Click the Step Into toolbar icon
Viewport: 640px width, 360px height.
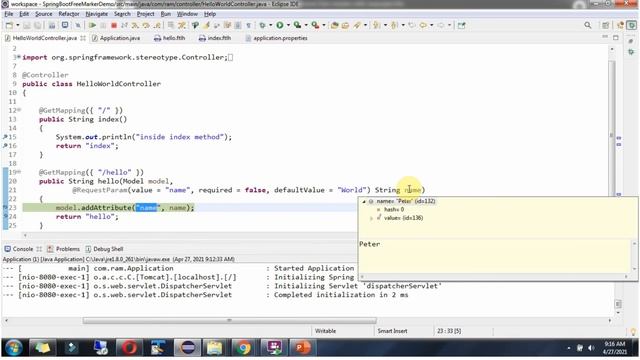(135, 25)
